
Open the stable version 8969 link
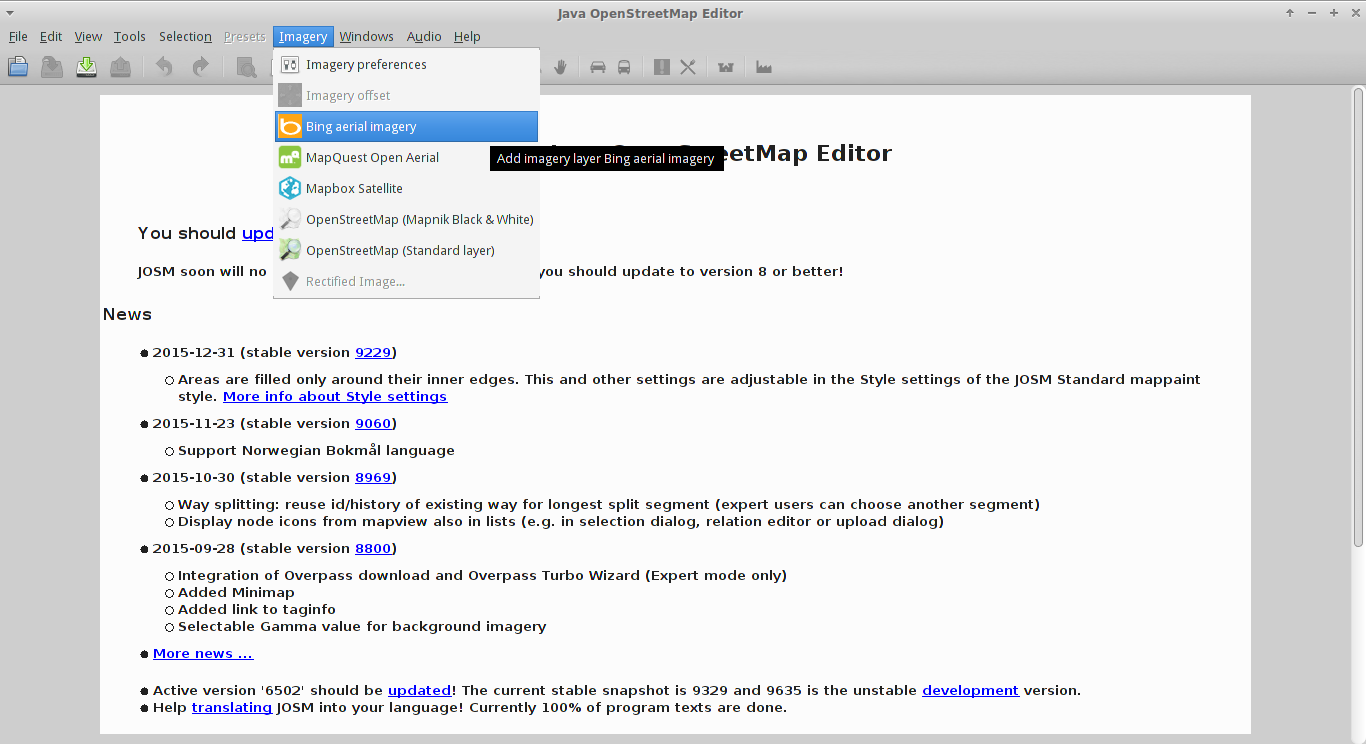[x=373, y=477]
